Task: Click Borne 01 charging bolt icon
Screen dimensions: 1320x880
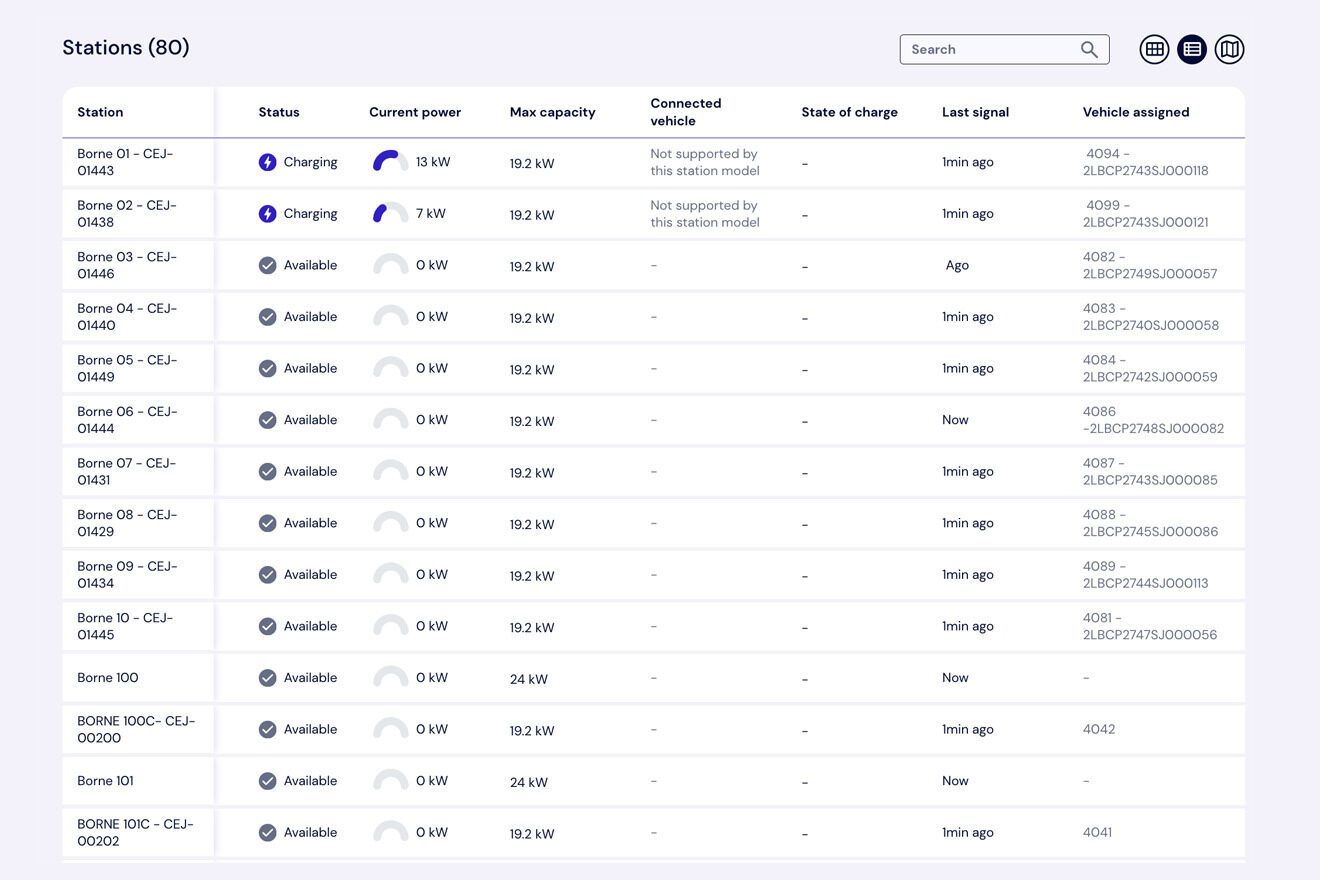Action: pos(267,162)
